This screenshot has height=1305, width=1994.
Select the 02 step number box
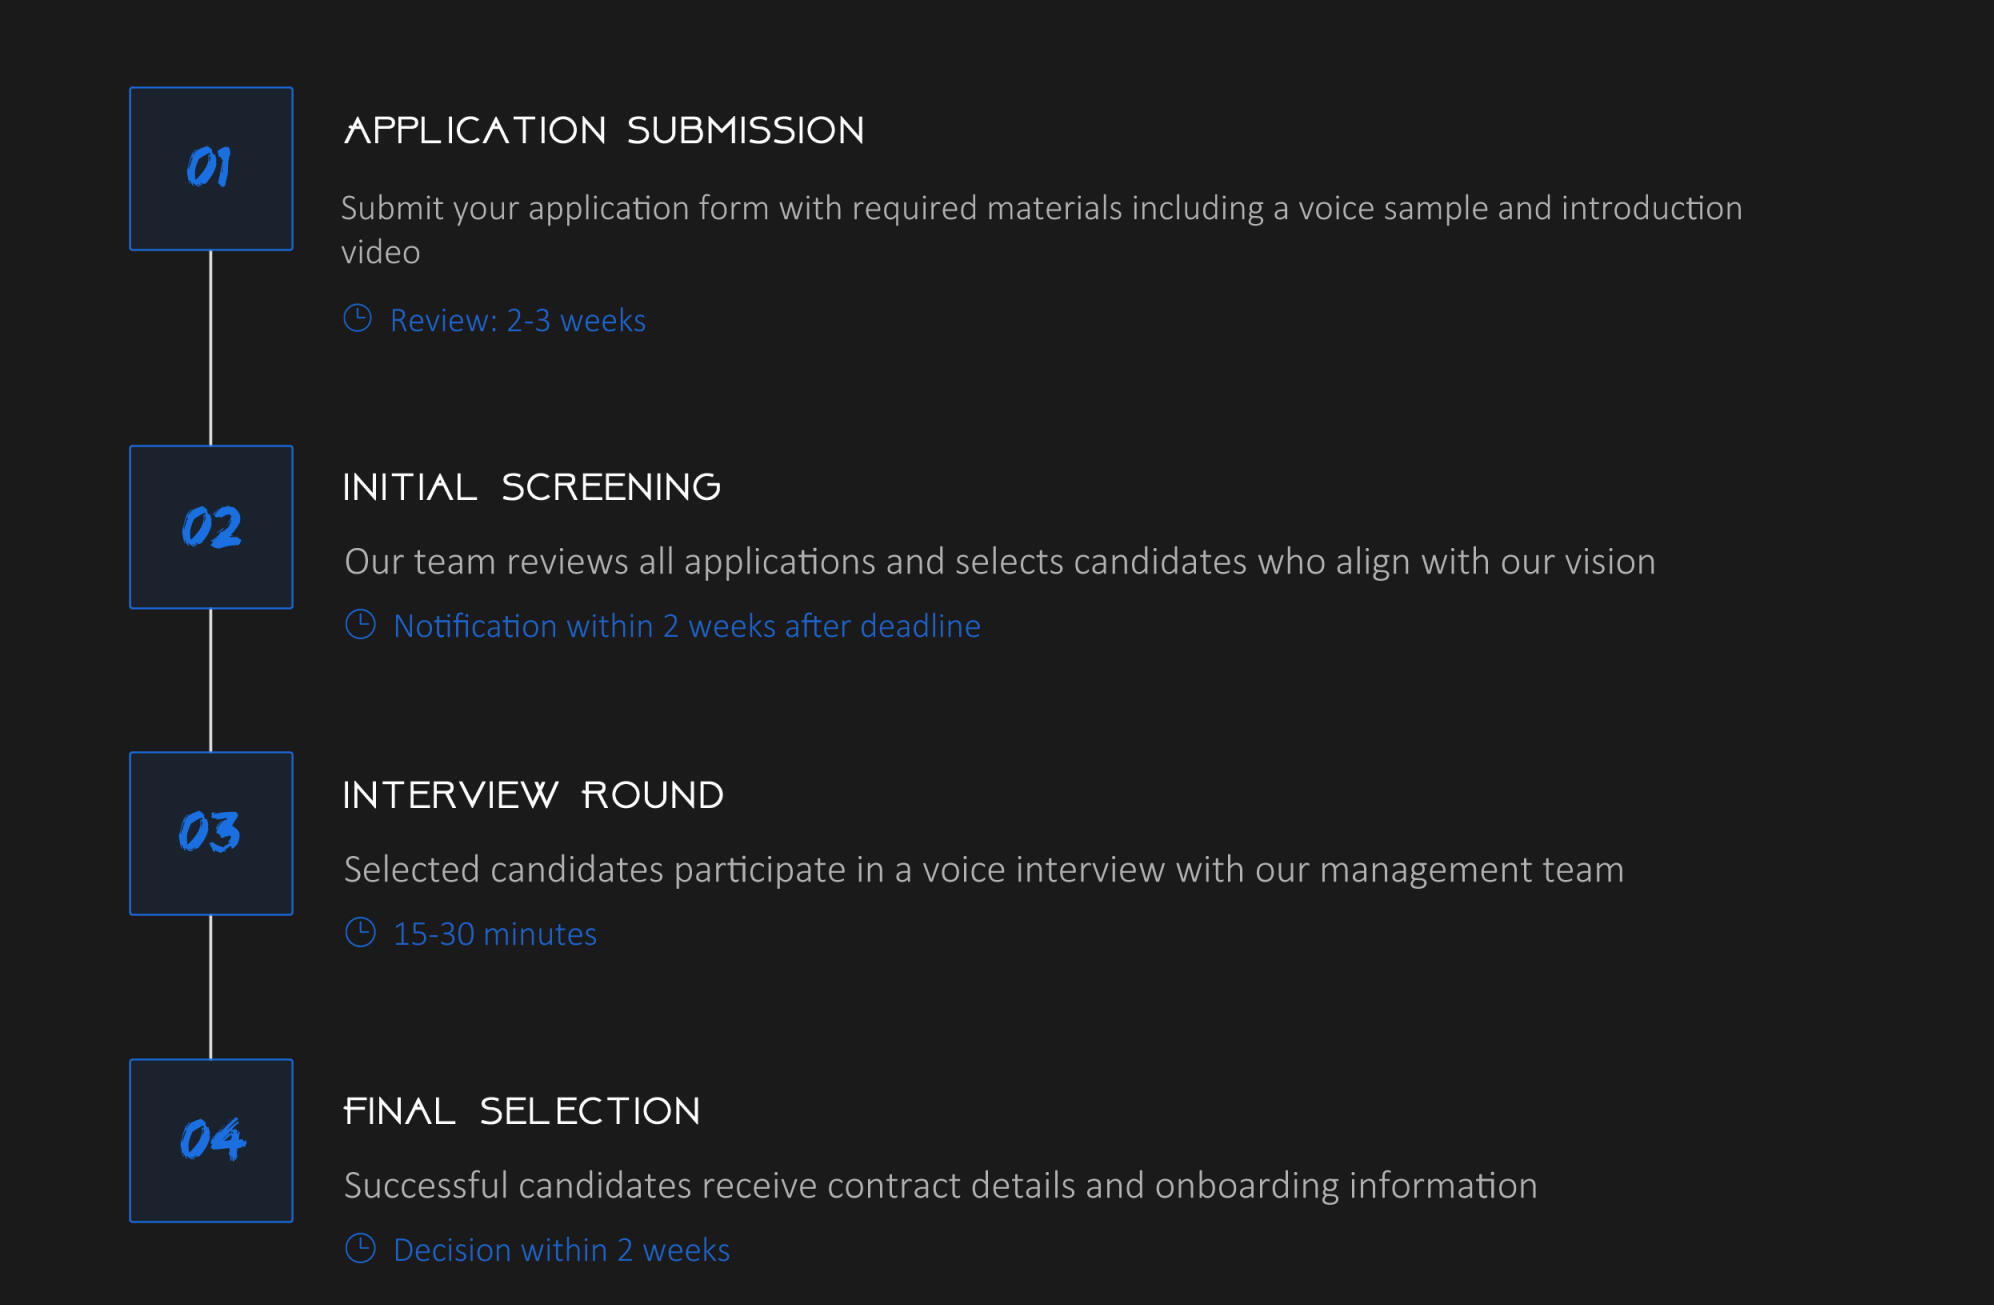211,527
